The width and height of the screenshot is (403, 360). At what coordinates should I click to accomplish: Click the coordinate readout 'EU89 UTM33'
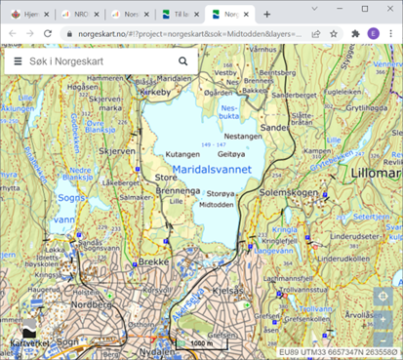pos(338,352)
